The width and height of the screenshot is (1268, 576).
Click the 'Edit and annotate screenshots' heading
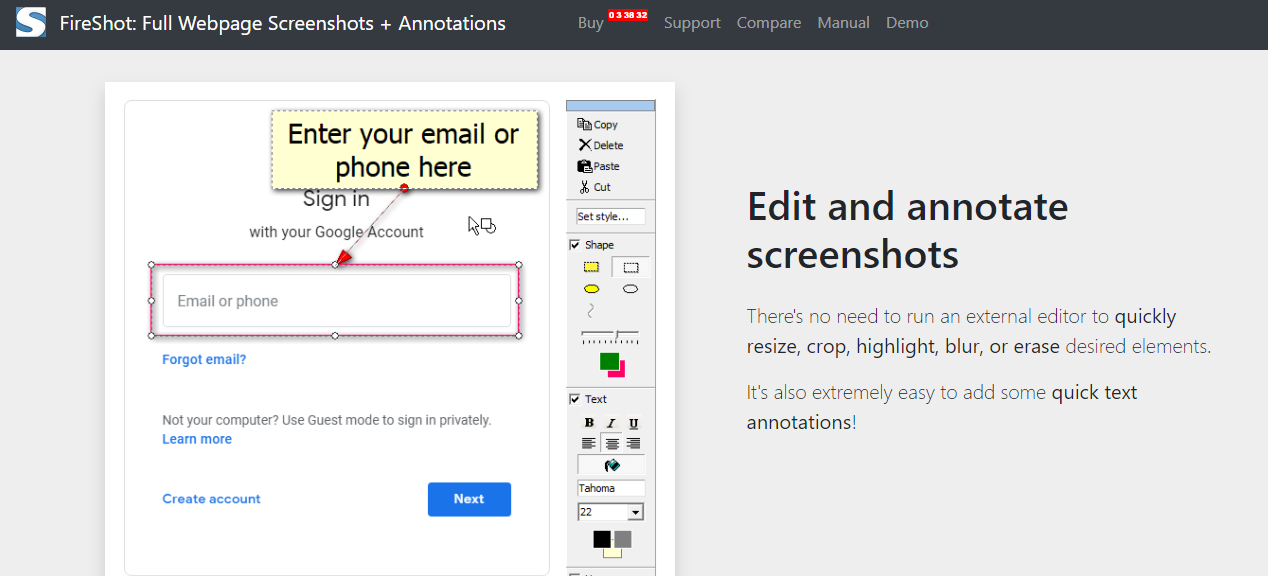click(907, 230)
